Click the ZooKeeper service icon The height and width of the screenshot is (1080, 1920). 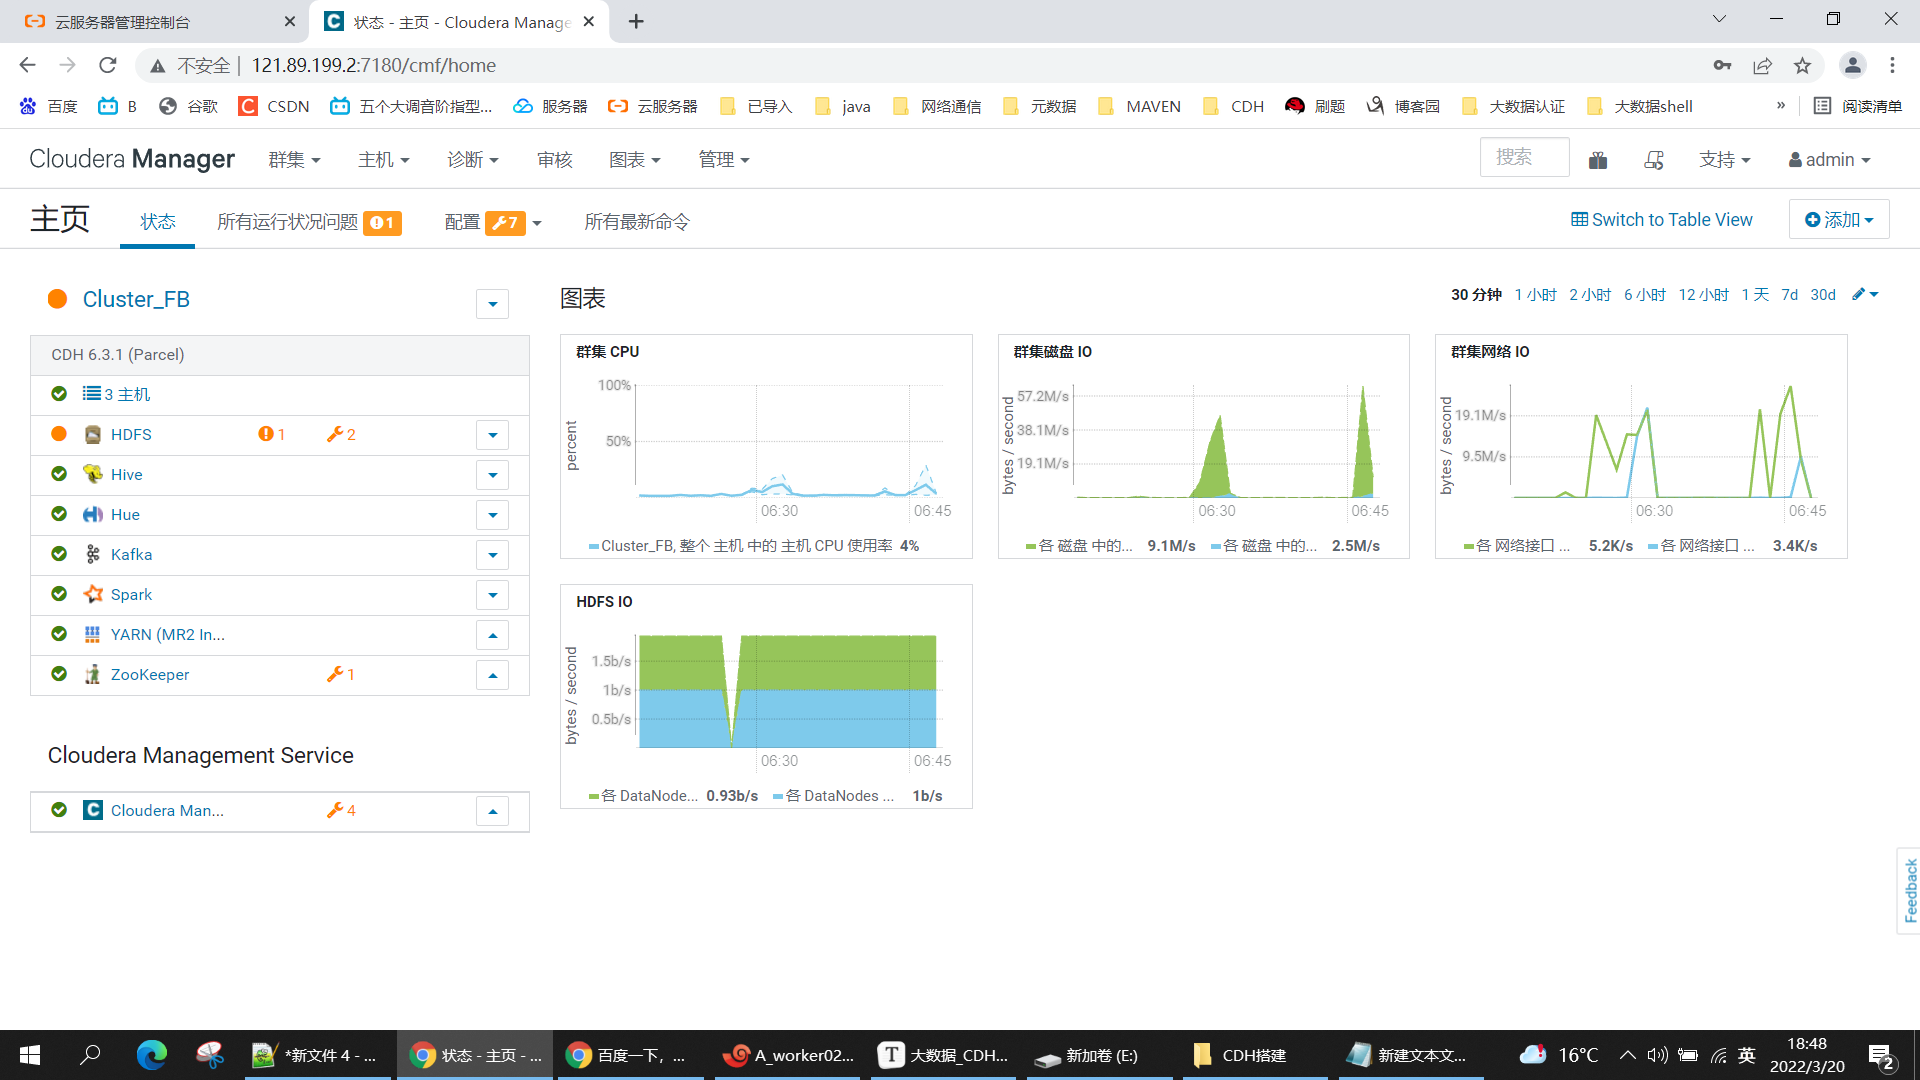pos(93,674)
